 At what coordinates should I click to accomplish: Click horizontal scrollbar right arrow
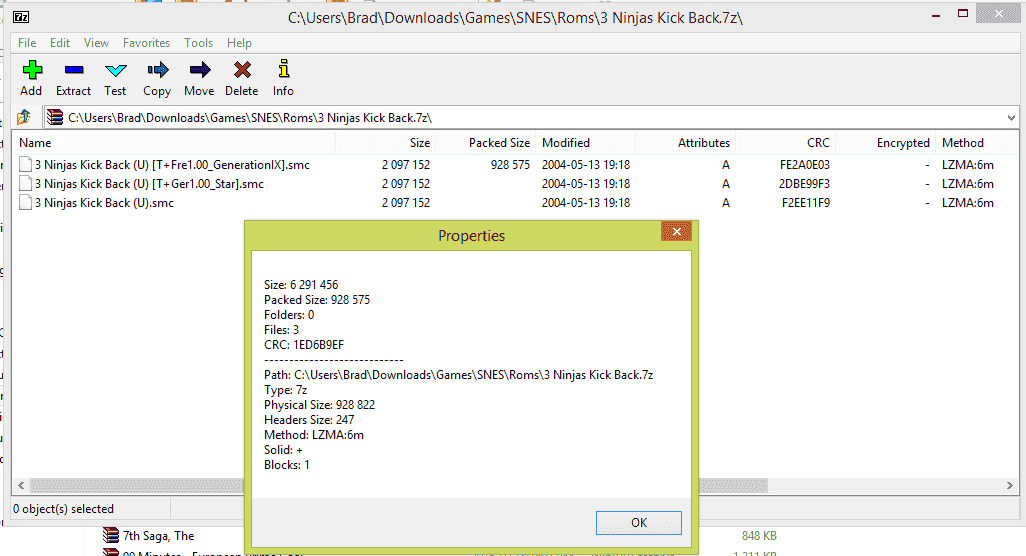coord(1010,485)
